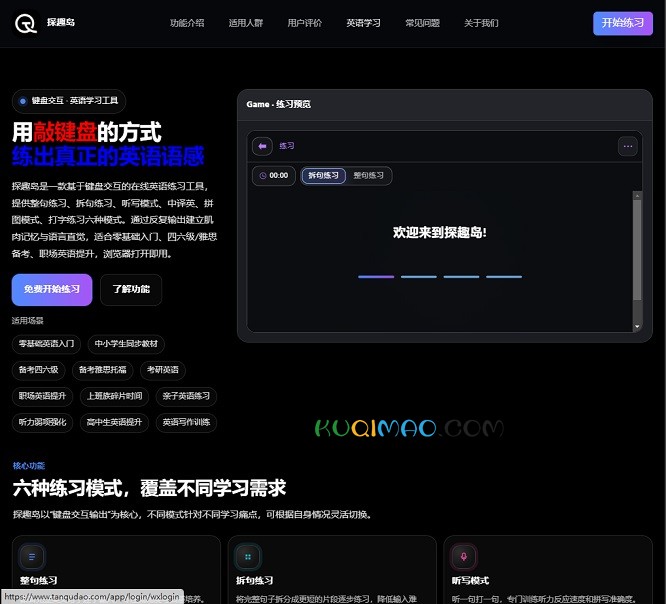
Task: Select the 英语学习 nav item
Action: (363, 23)
